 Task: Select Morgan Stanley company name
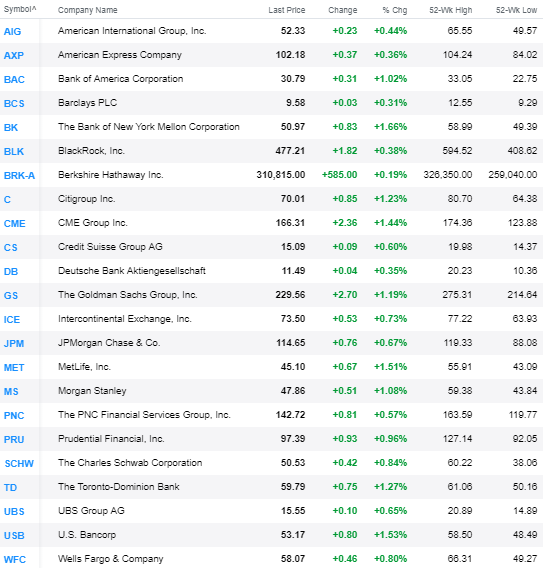[92, 391]
